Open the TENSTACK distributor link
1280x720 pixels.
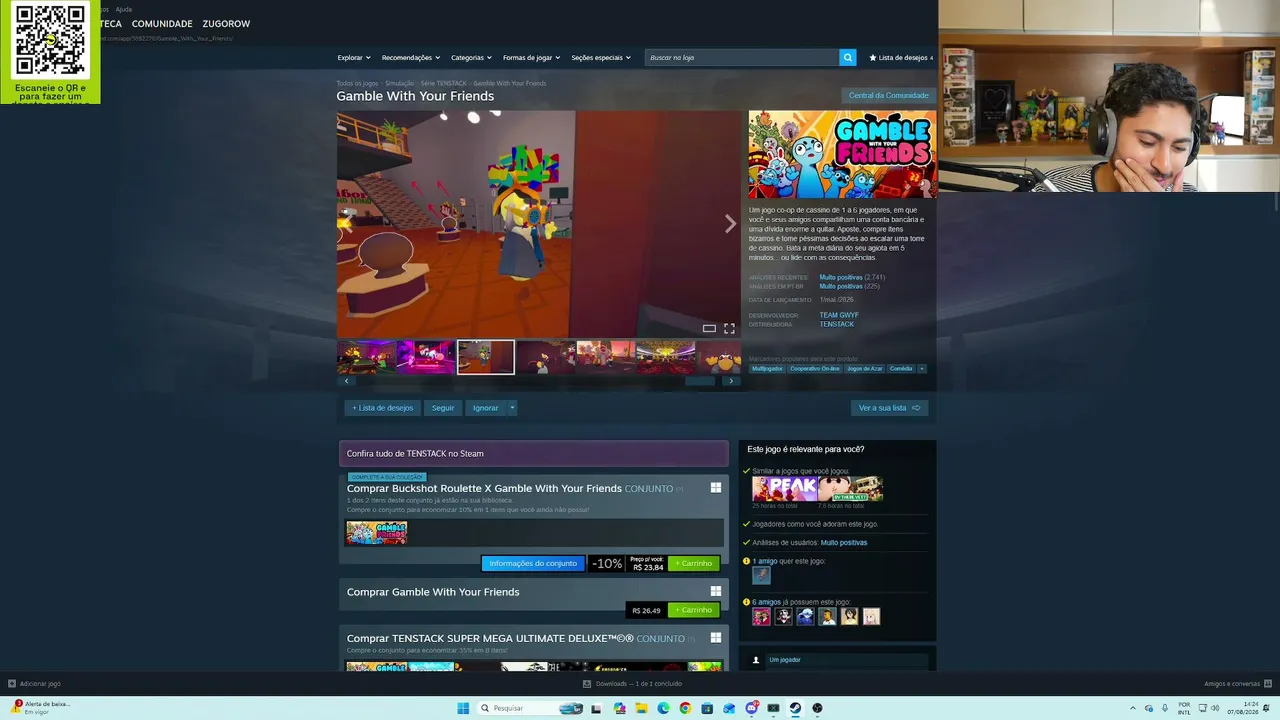837,324
